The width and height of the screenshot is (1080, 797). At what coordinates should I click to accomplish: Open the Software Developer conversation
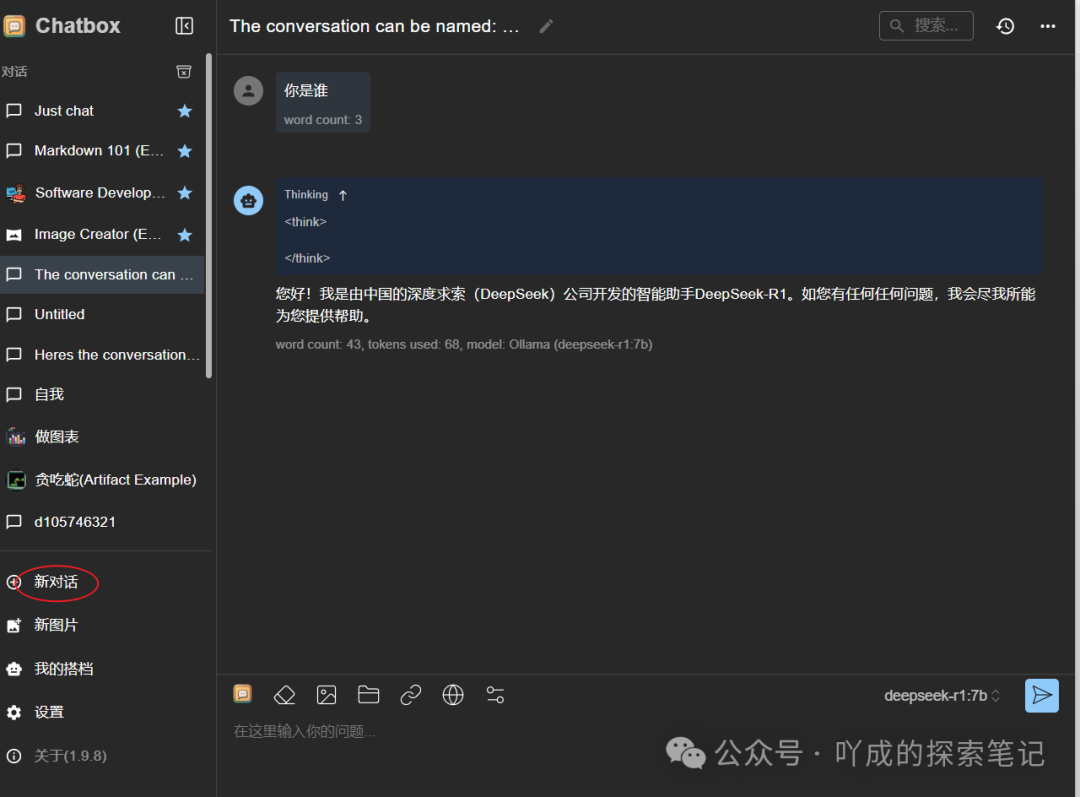point(102,193)
